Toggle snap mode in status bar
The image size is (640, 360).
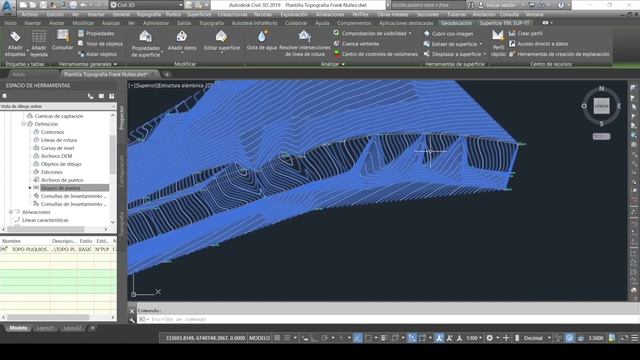point(287,338)
